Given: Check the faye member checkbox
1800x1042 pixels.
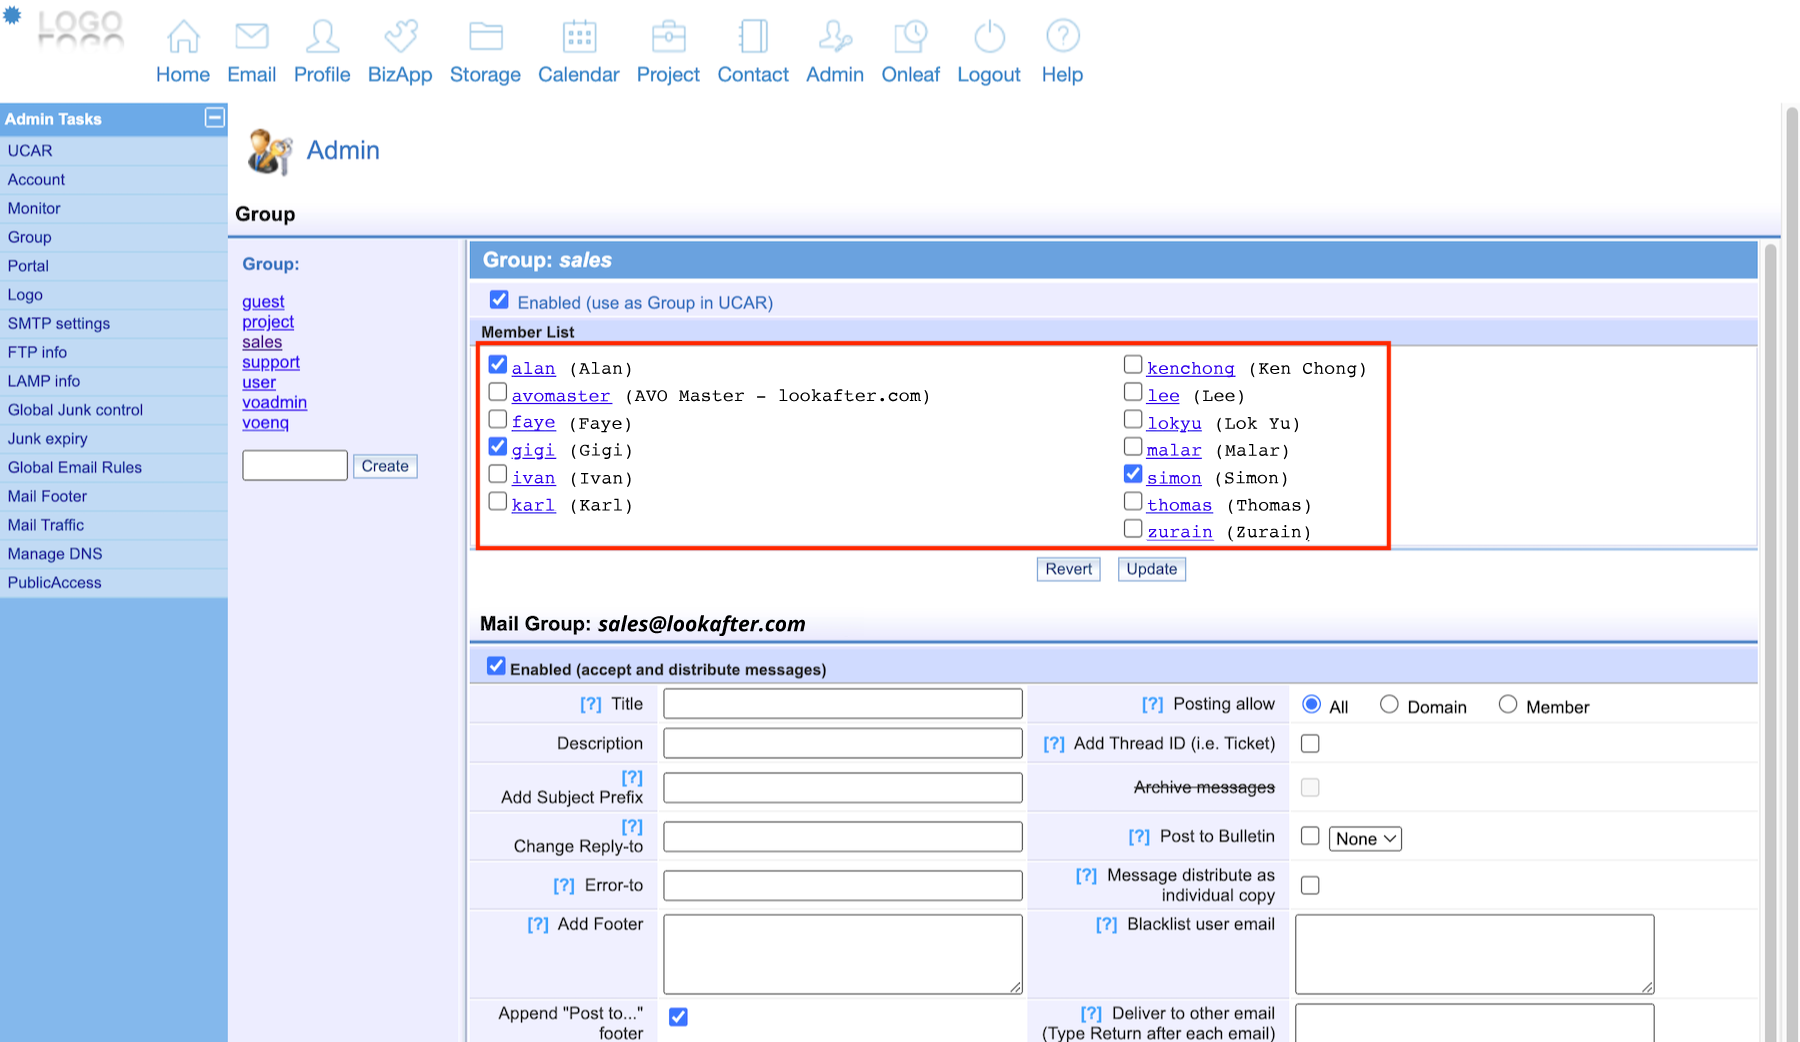Looking at the screenshot, I should 498,420.
